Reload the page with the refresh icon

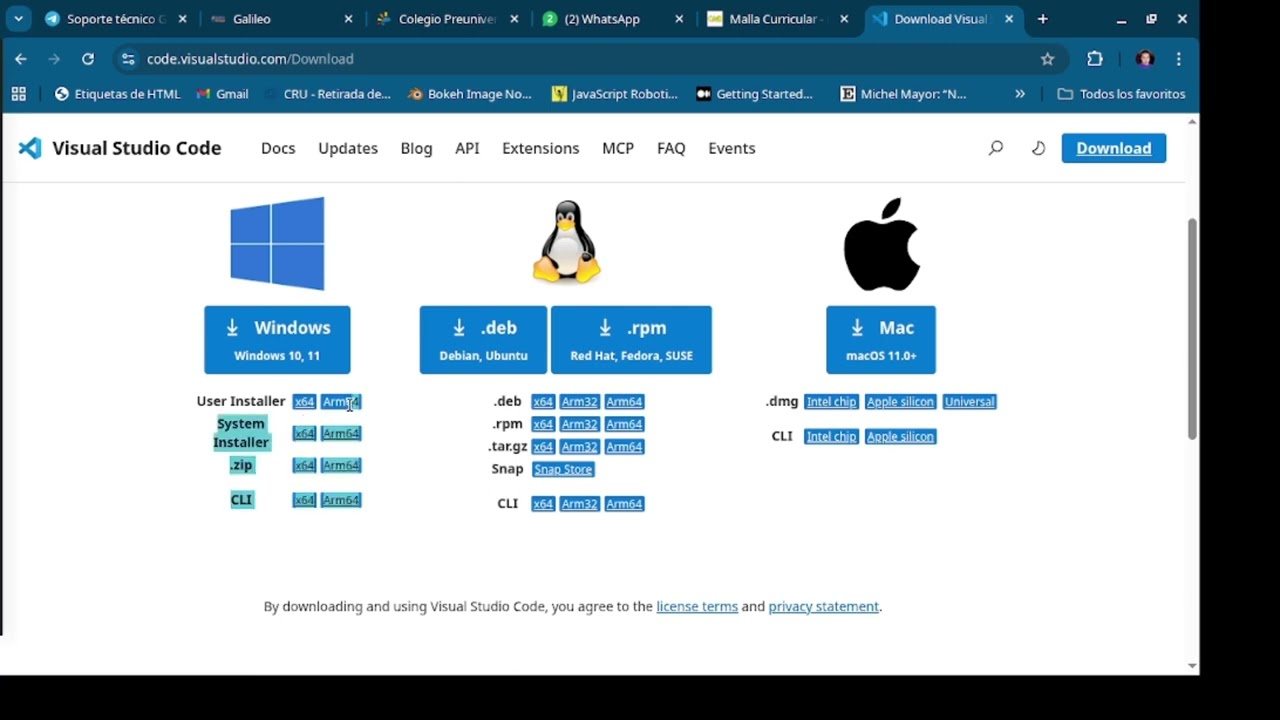click(x=88, y=59)
